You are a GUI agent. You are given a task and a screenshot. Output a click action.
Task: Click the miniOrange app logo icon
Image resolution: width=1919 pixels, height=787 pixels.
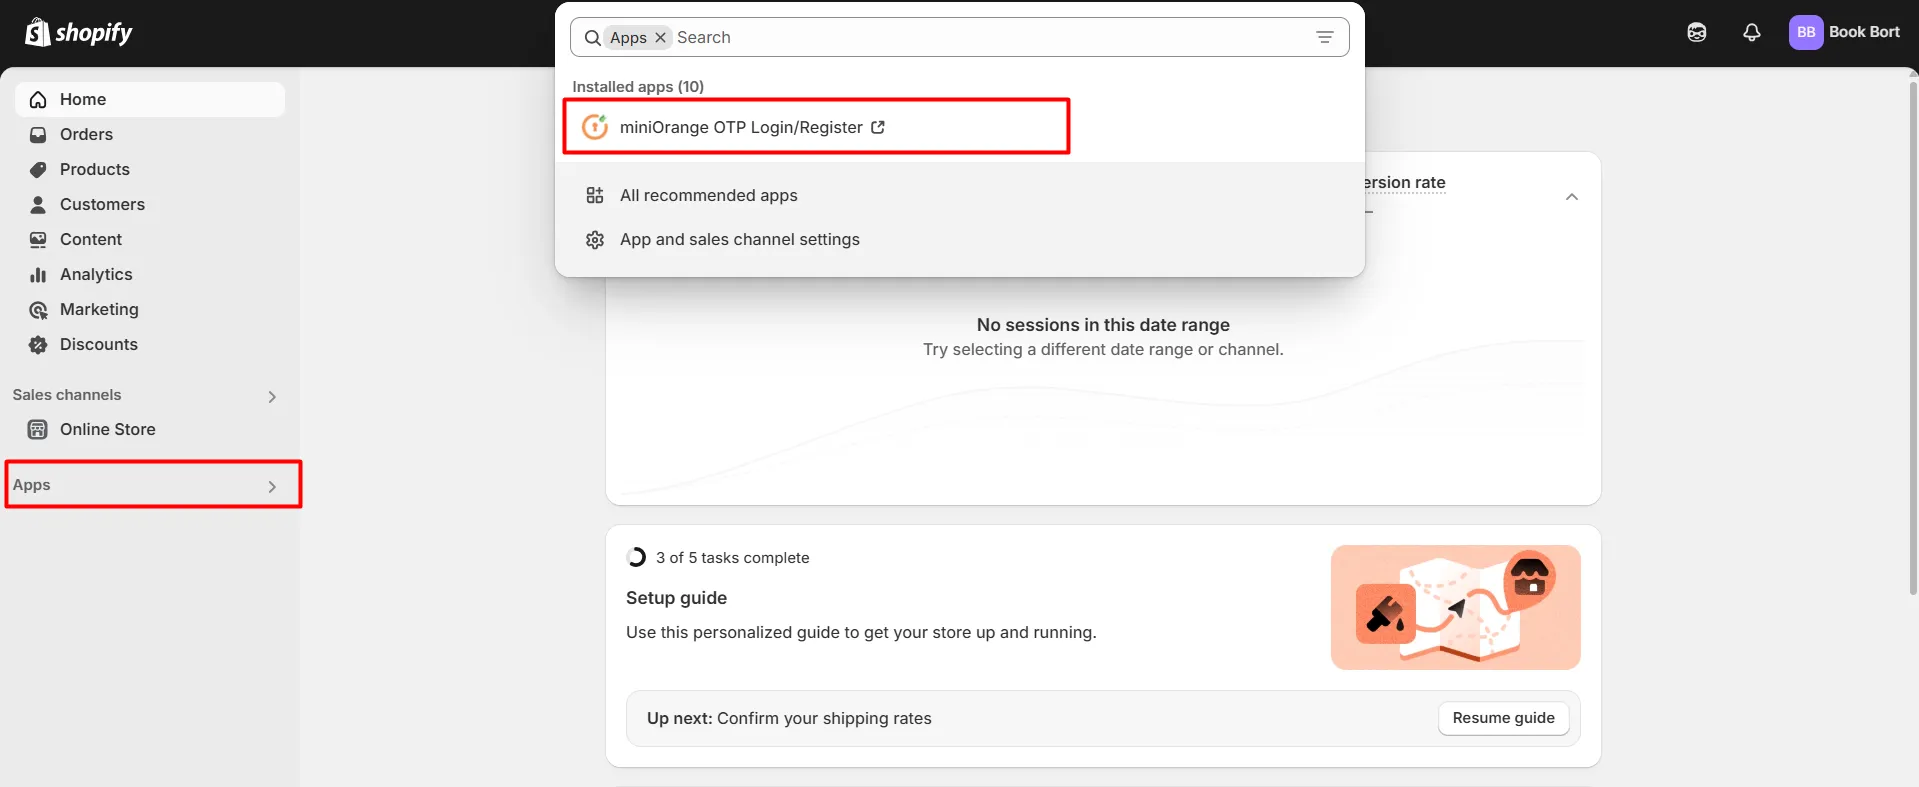pyautogui.click(x=595, y=127)
